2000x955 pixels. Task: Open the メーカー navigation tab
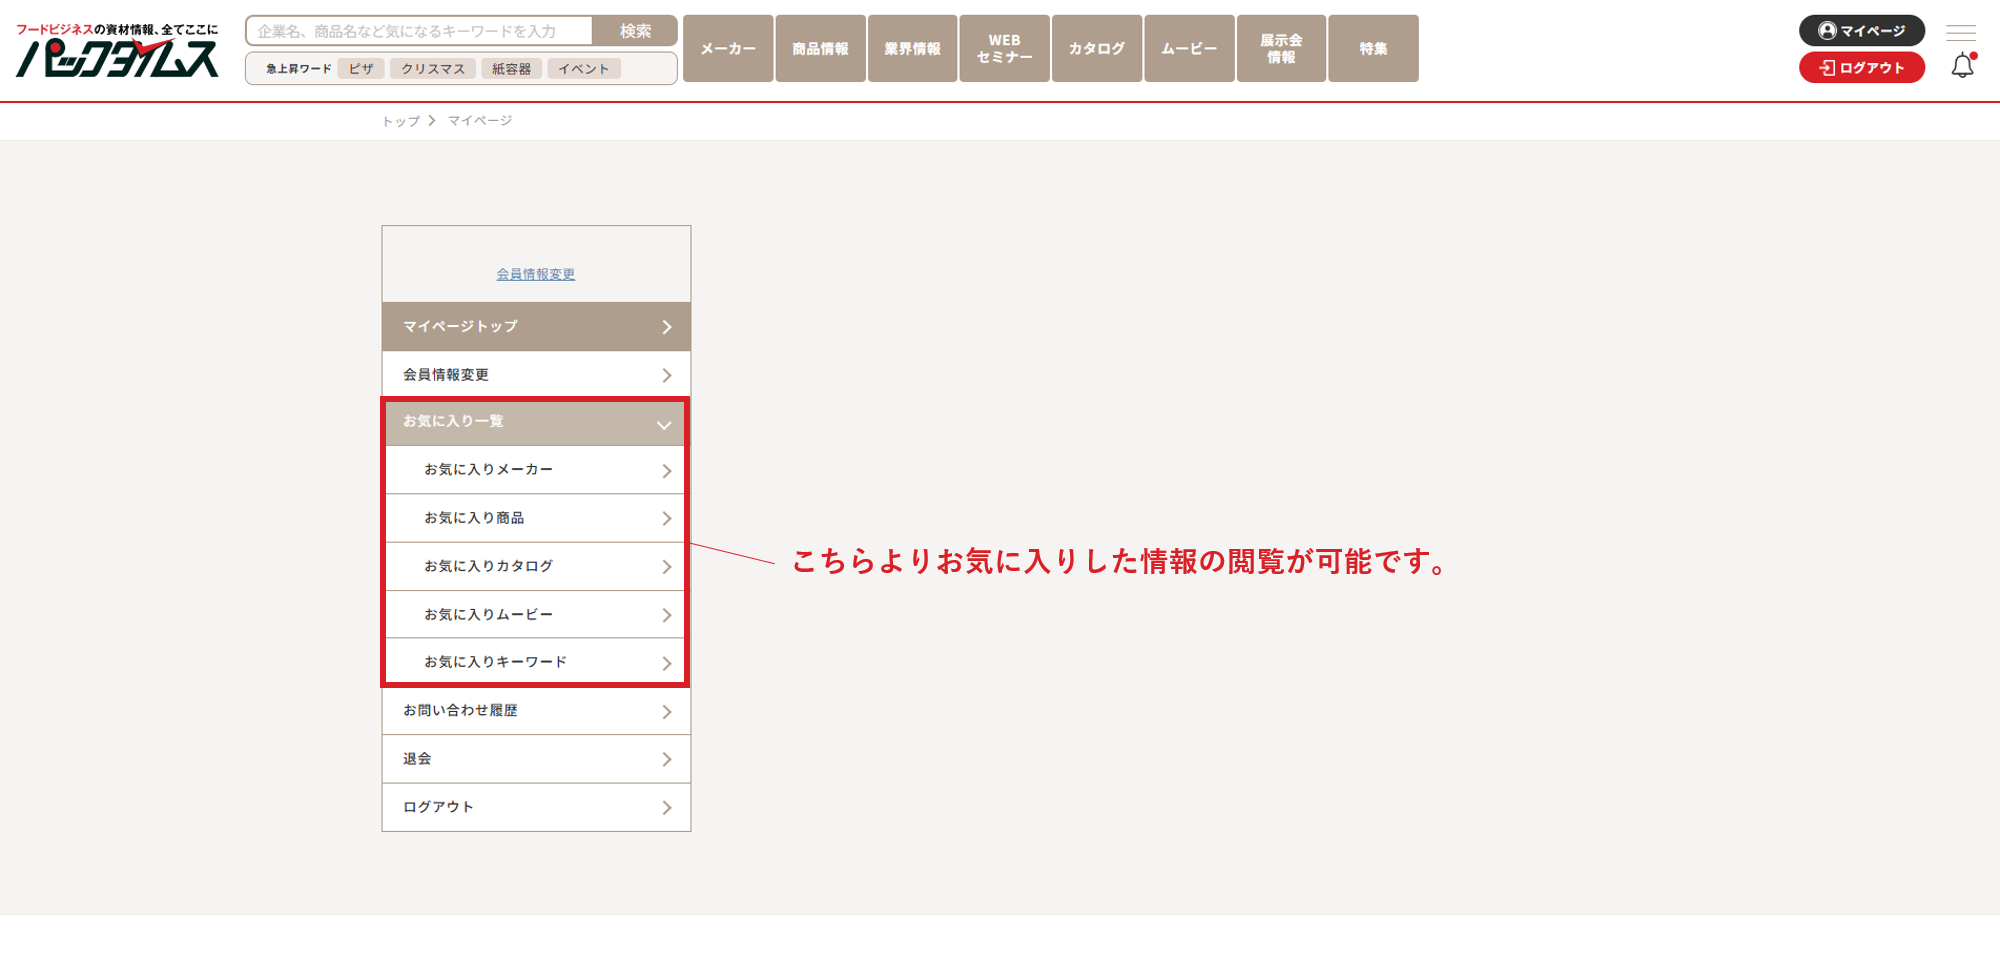click(x=728, y=49)
